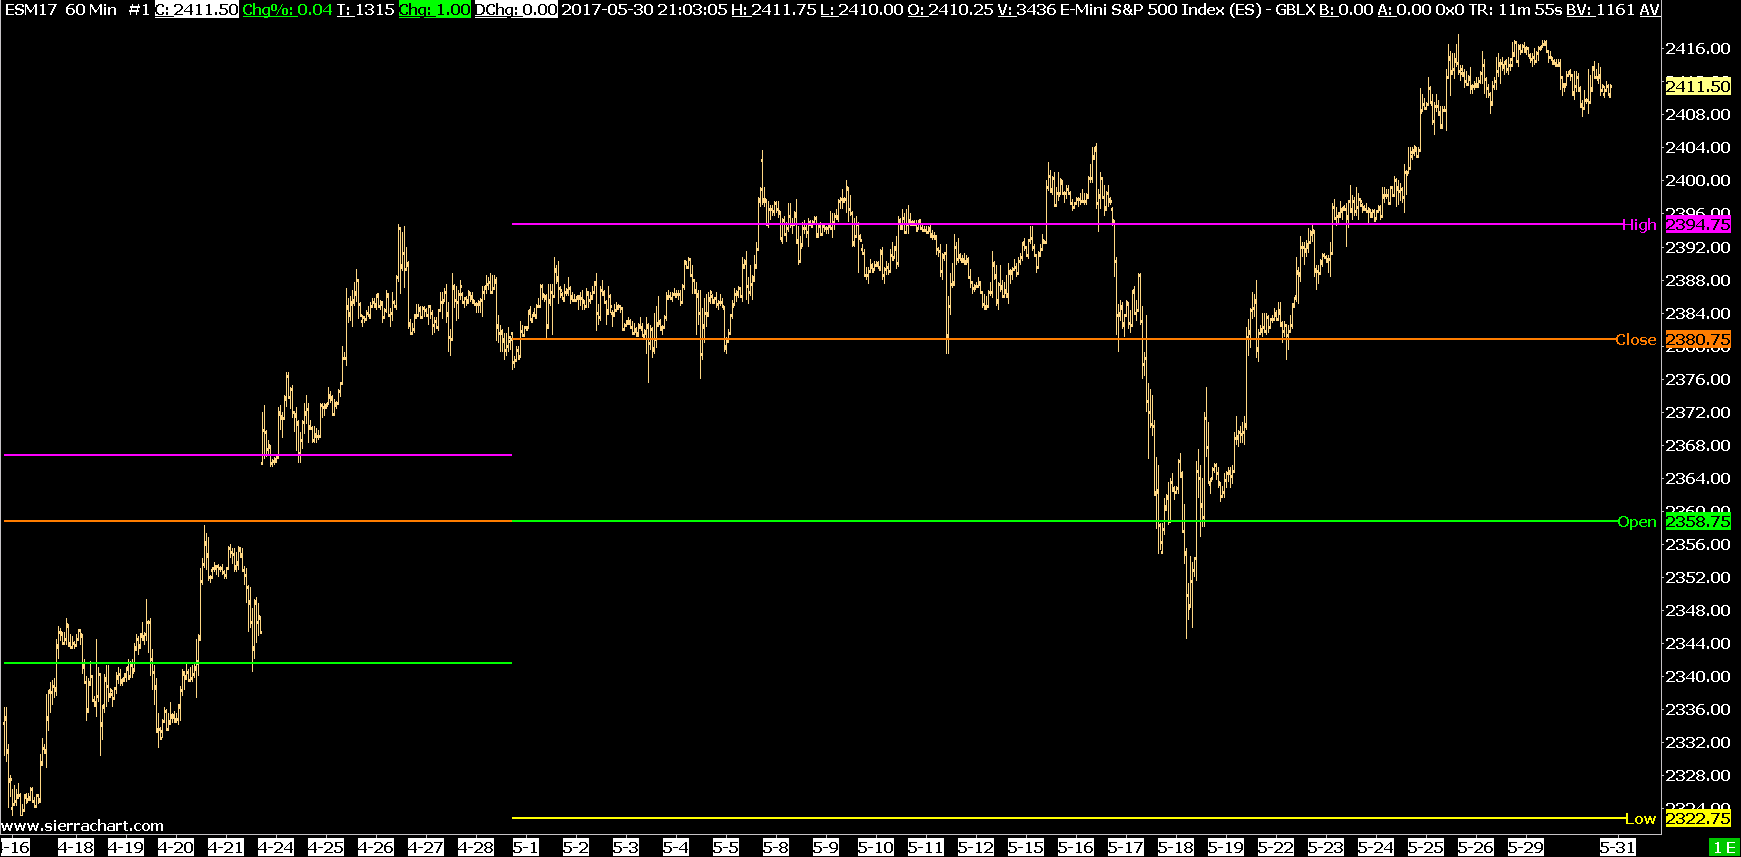Click the 2416.00 price scale label
The height and width of the screenshot is (857, 1741).
click(1697, 48)
